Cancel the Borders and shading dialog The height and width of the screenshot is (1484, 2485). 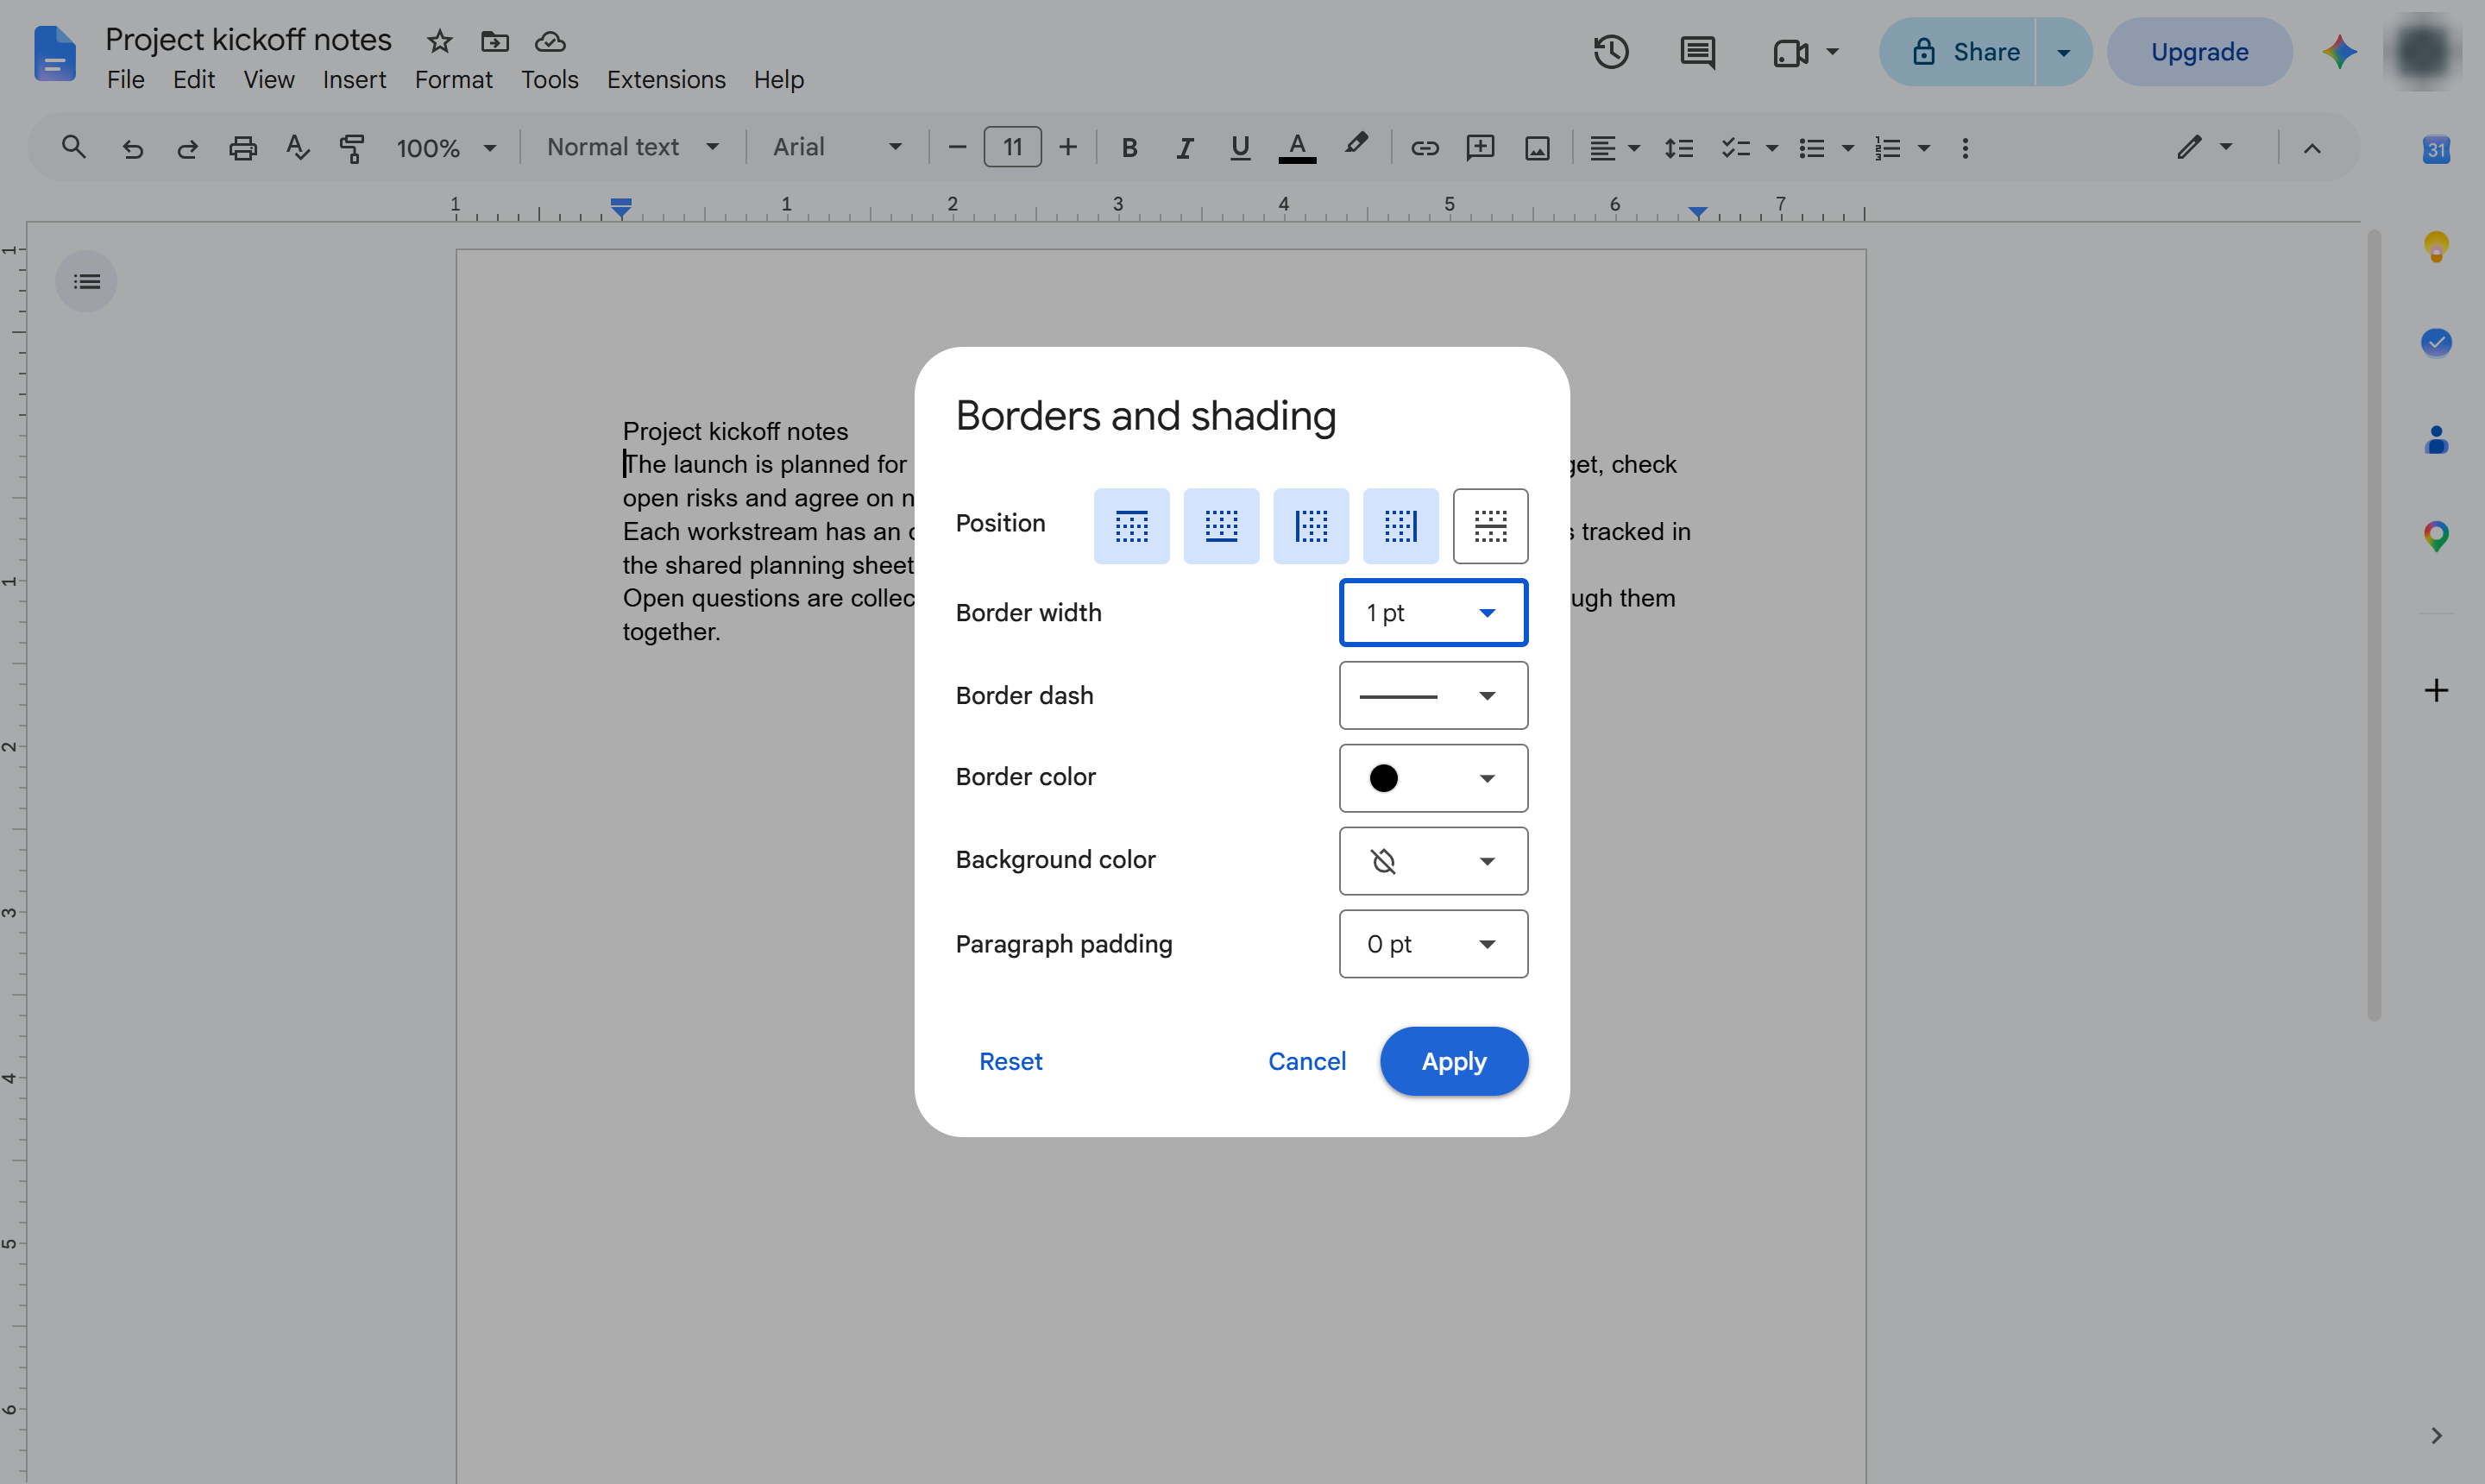click(1306, 1061)
